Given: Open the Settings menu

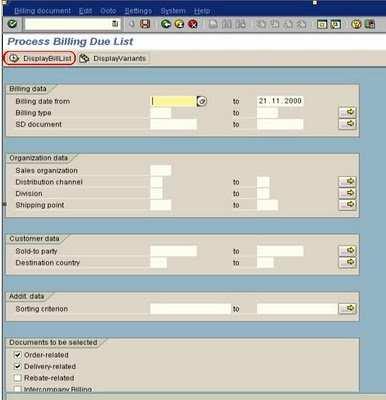Looking at the screenshot, I should tap(138, 11).
